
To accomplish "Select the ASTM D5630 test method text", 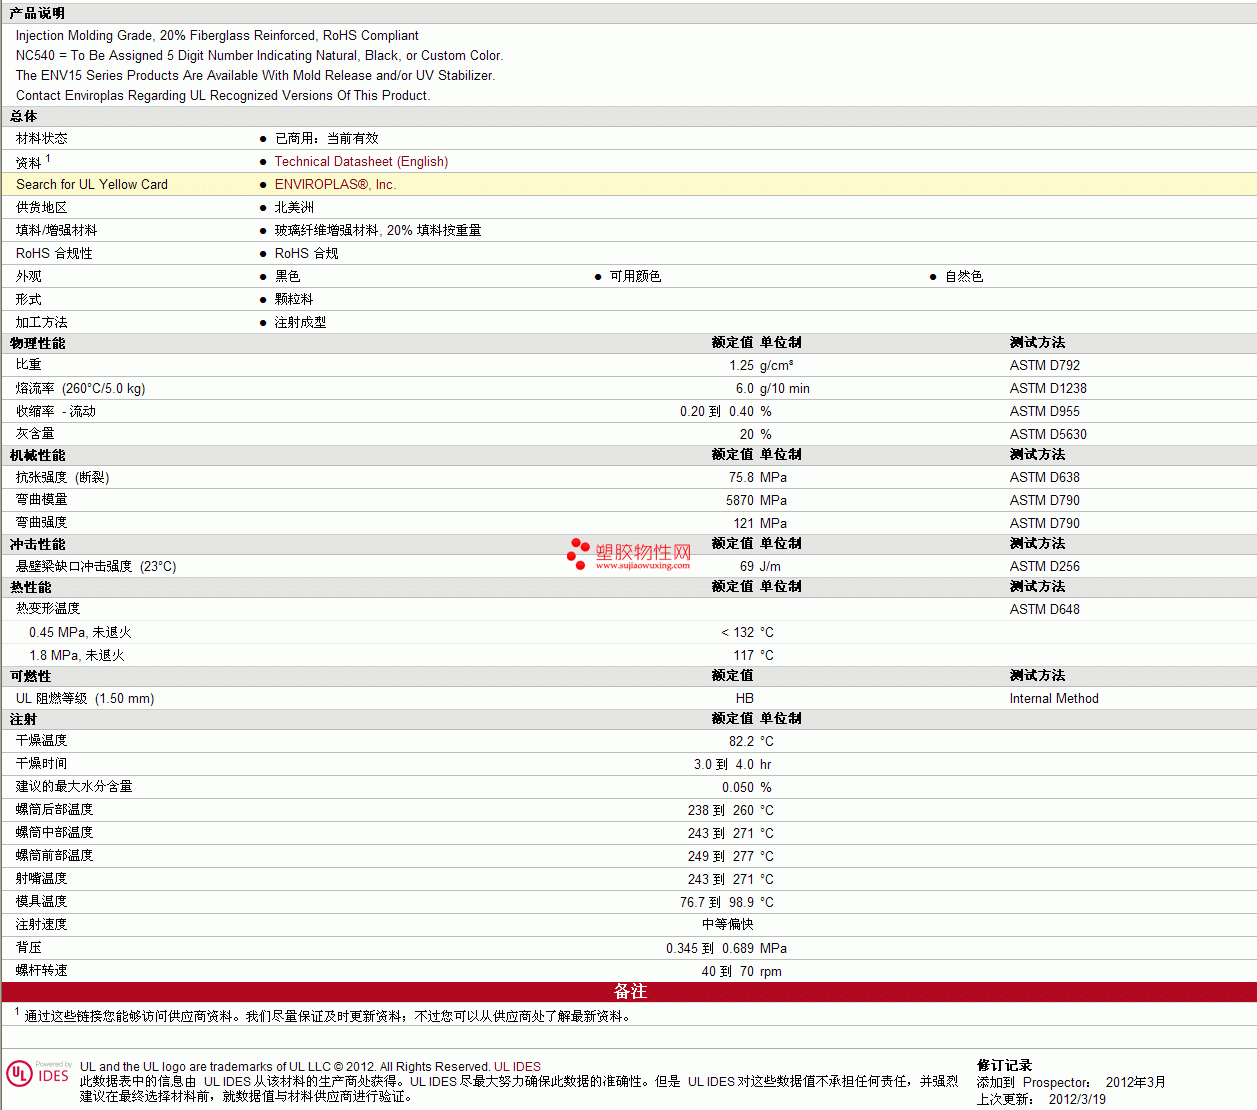I will pyautogui.click(x=1048, y=434).
